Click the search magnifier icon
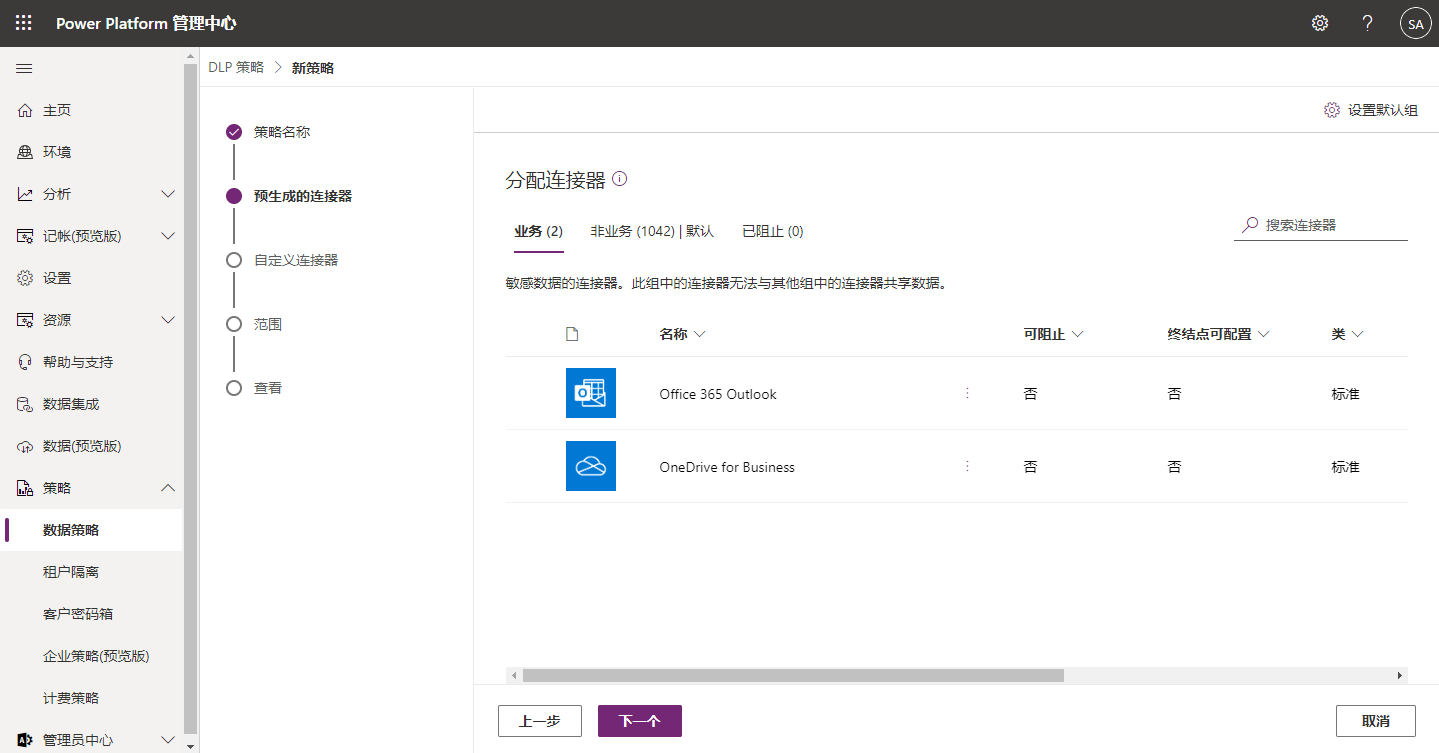Screen dimensions: 1439x753 (1250, 225)
